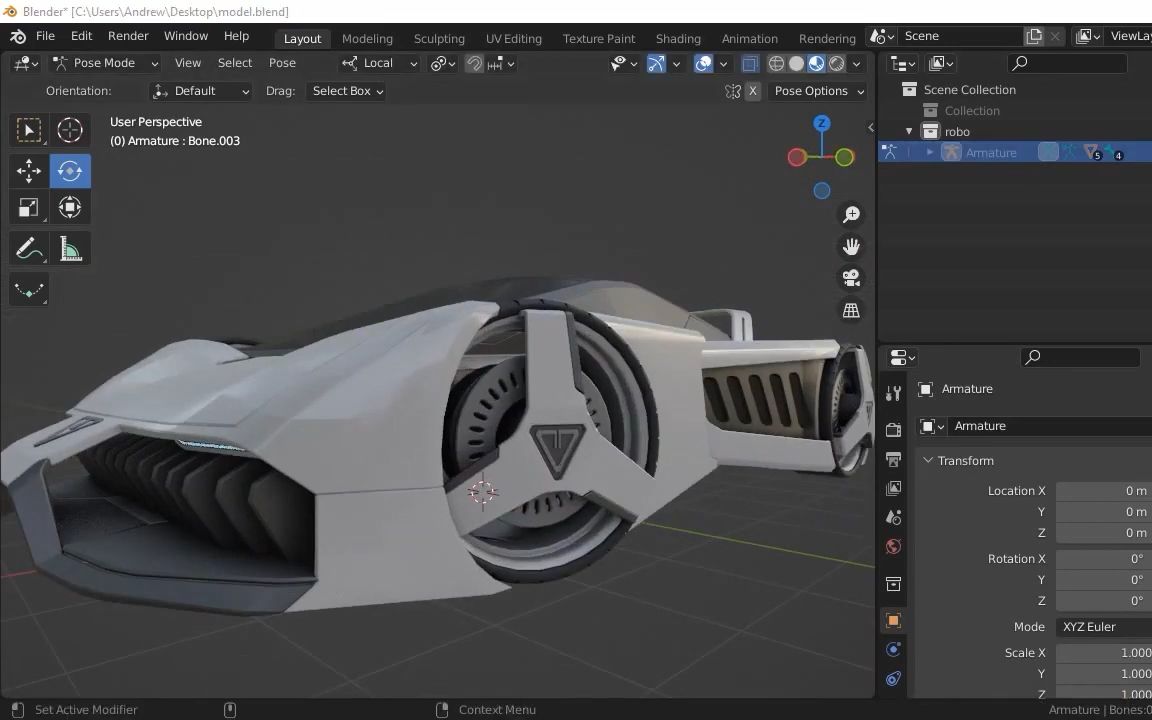
Task: Open the Object properties tab
Action: click(893, 621)
